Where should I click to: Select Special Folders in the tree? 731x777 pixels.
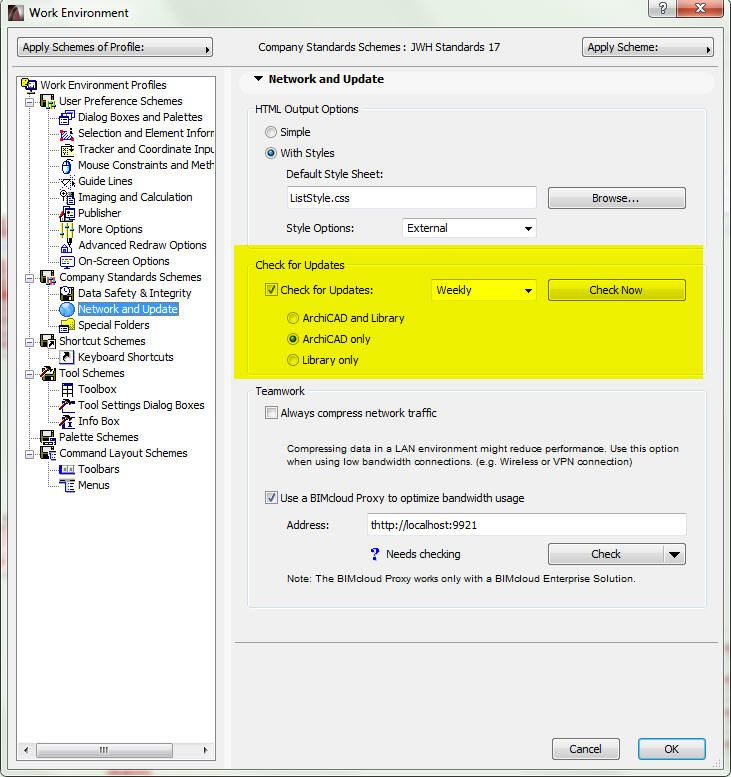point(113,325)
